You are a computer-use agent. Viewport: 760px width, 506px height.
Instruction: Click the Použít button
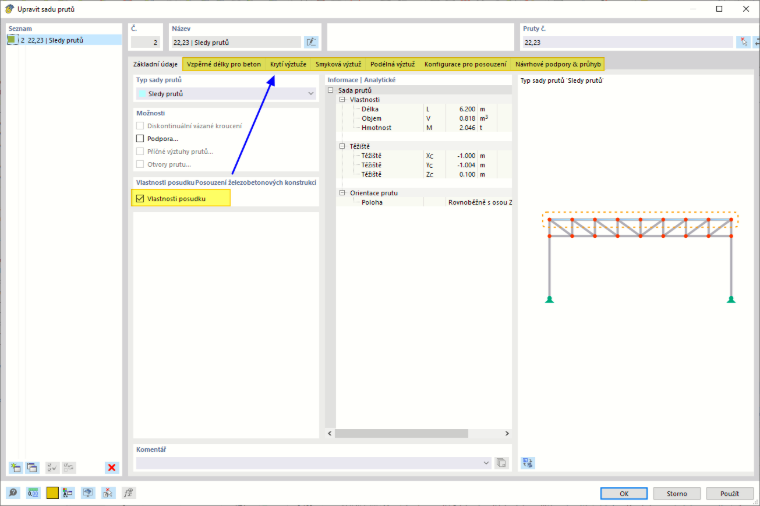coord(729,493)
